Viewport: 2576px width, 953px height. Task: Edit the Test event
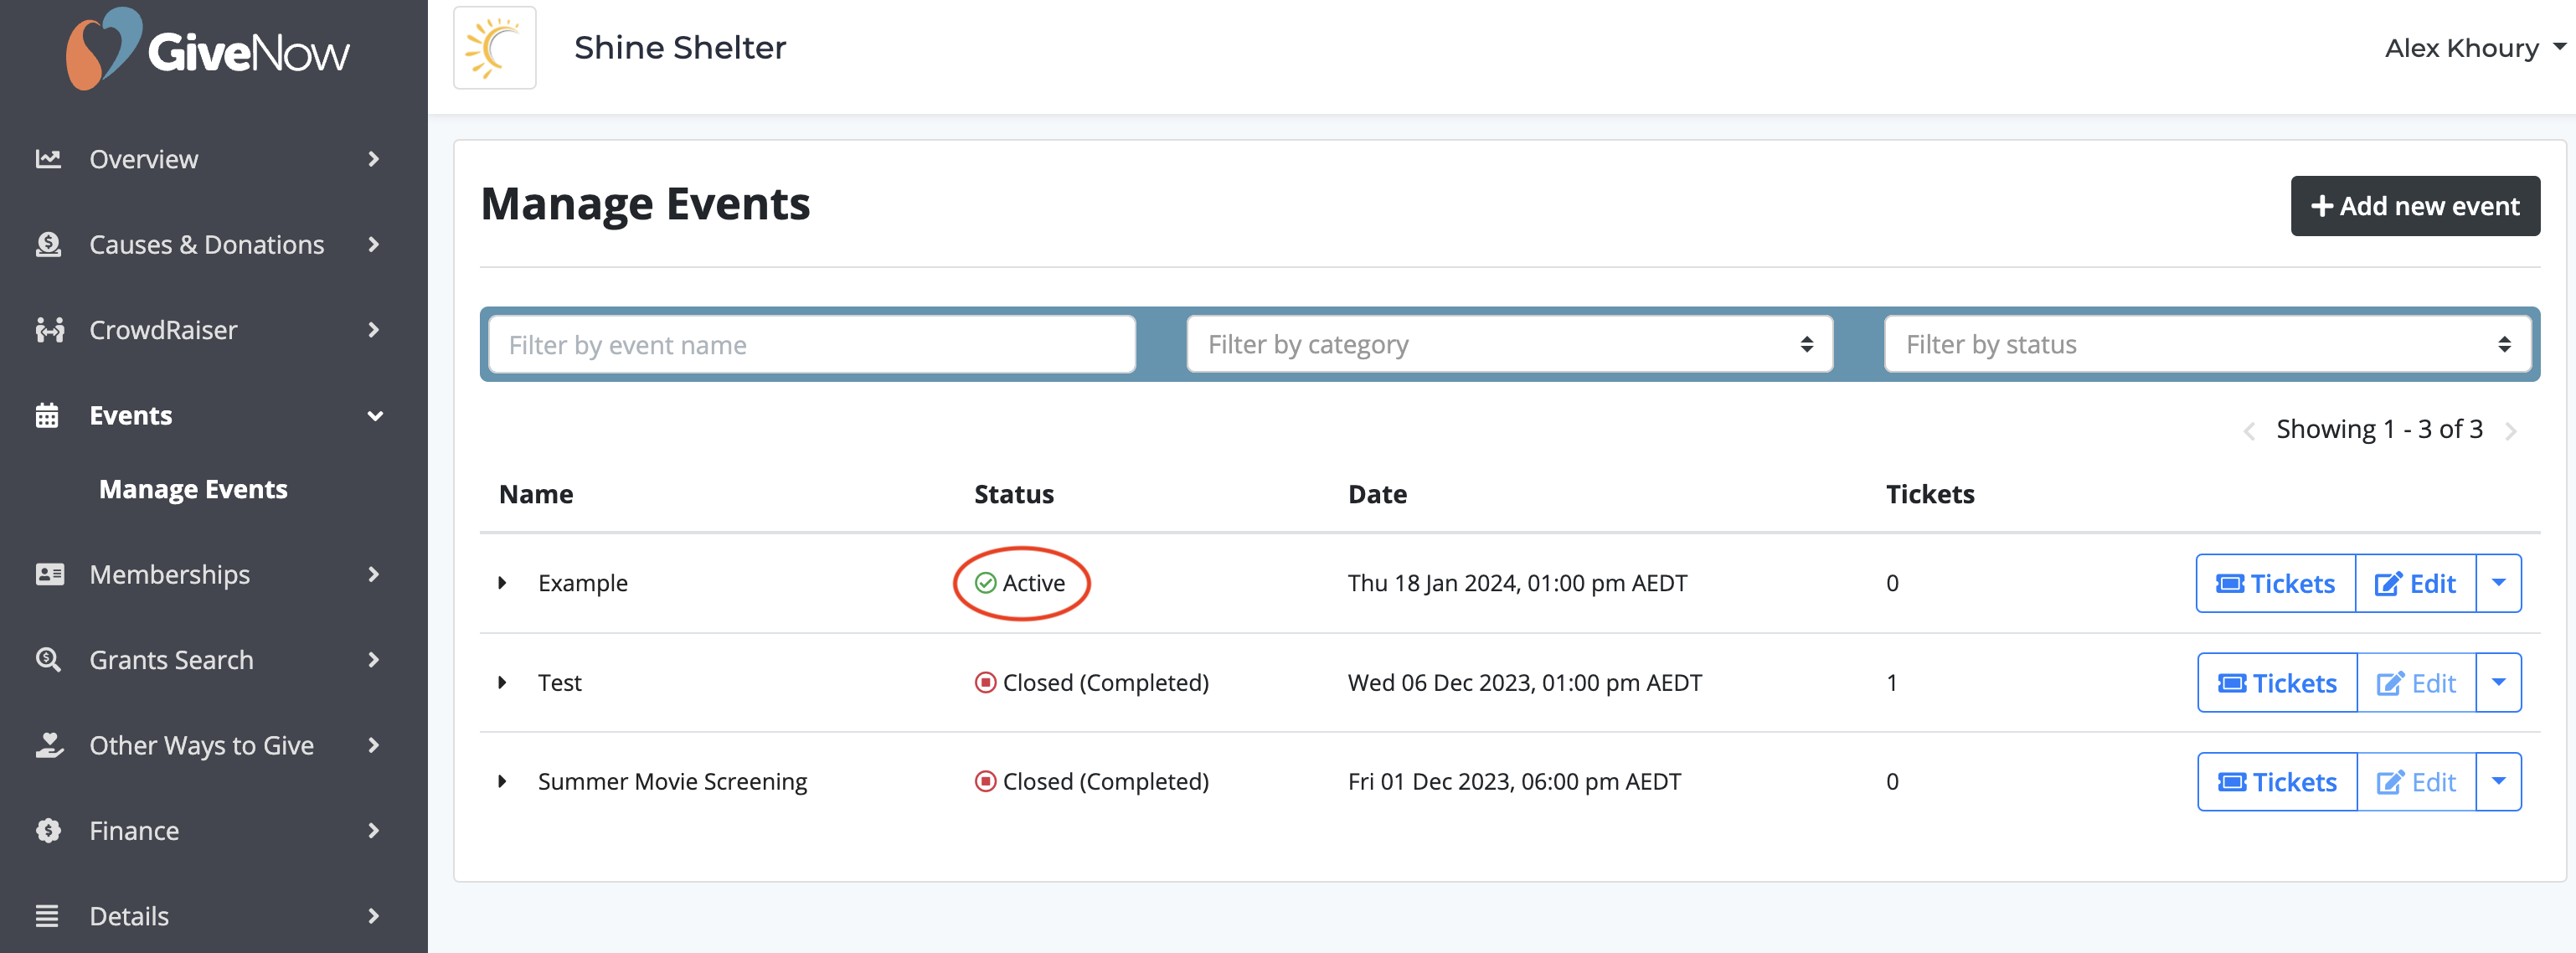pos(2416,682)
